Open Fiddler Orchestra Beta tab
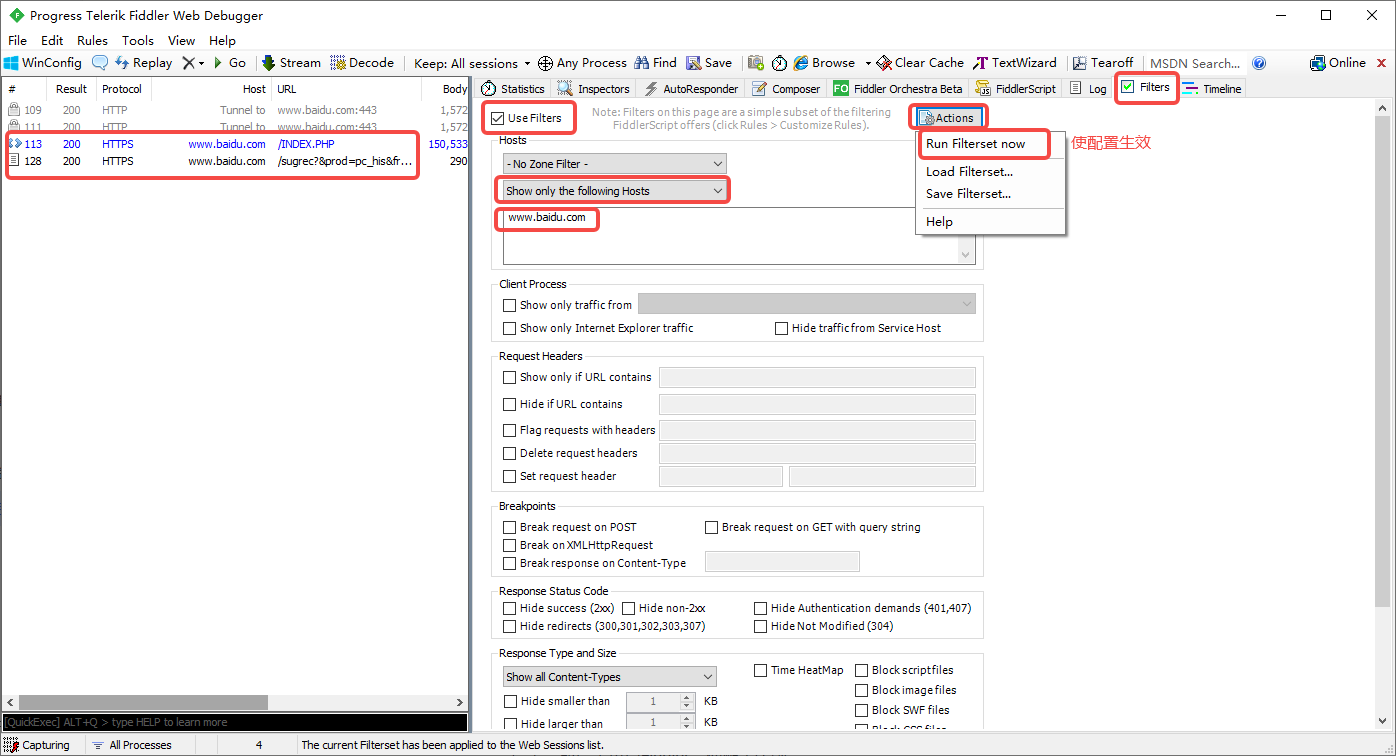 pyautogui.click(x=898, y=89)
